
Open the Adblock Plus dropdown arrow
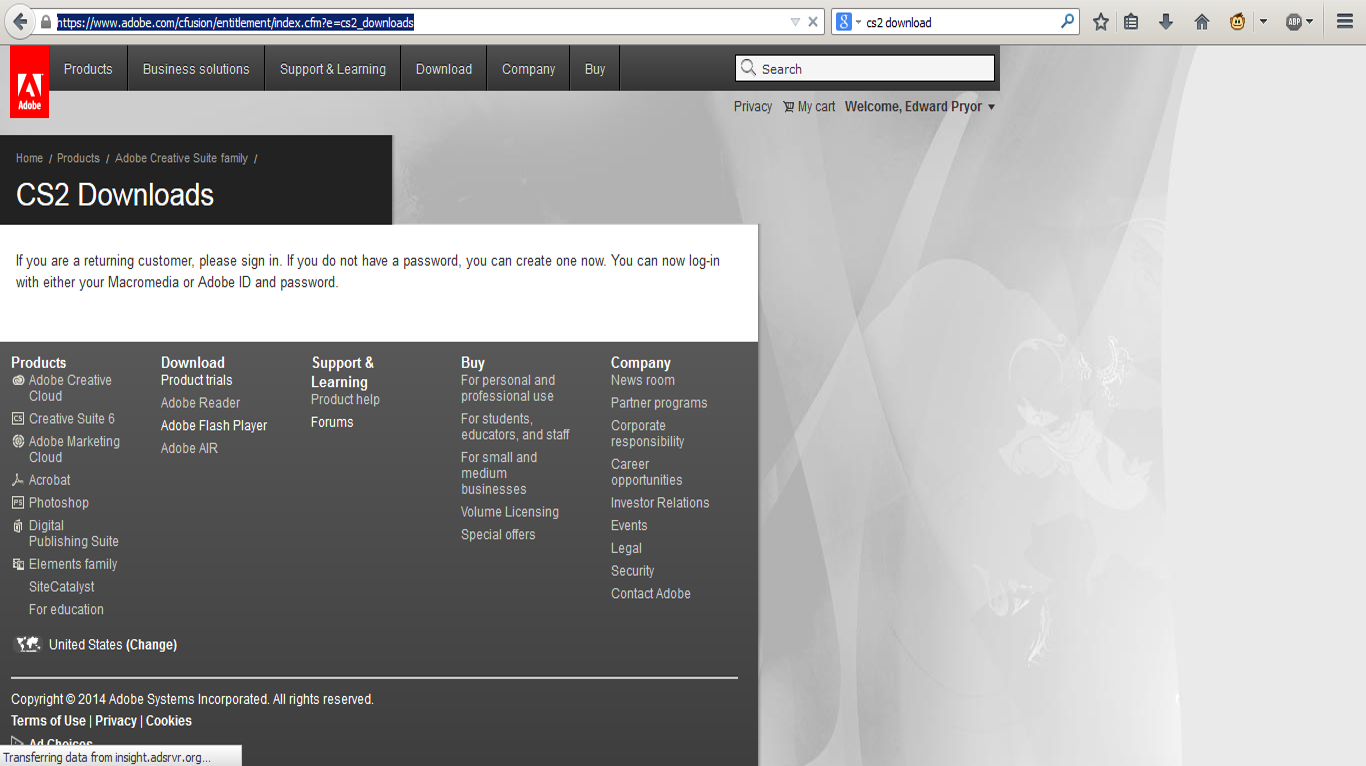1310,22
